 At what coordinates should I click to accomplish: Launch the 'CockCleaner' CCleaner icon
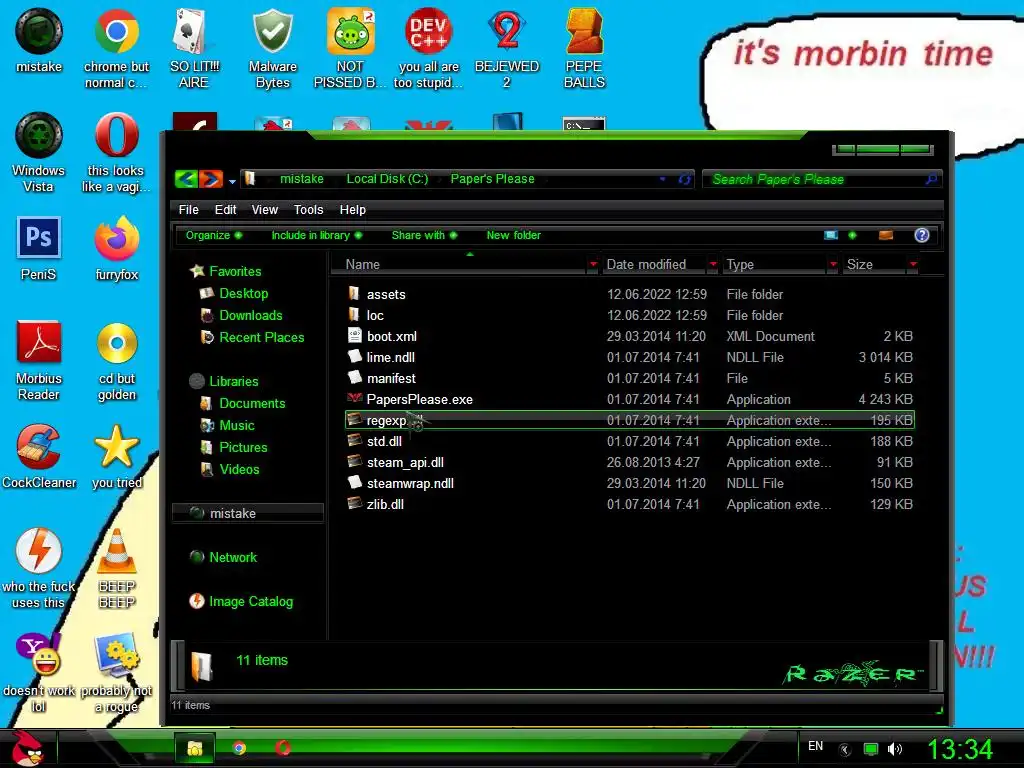39,456
